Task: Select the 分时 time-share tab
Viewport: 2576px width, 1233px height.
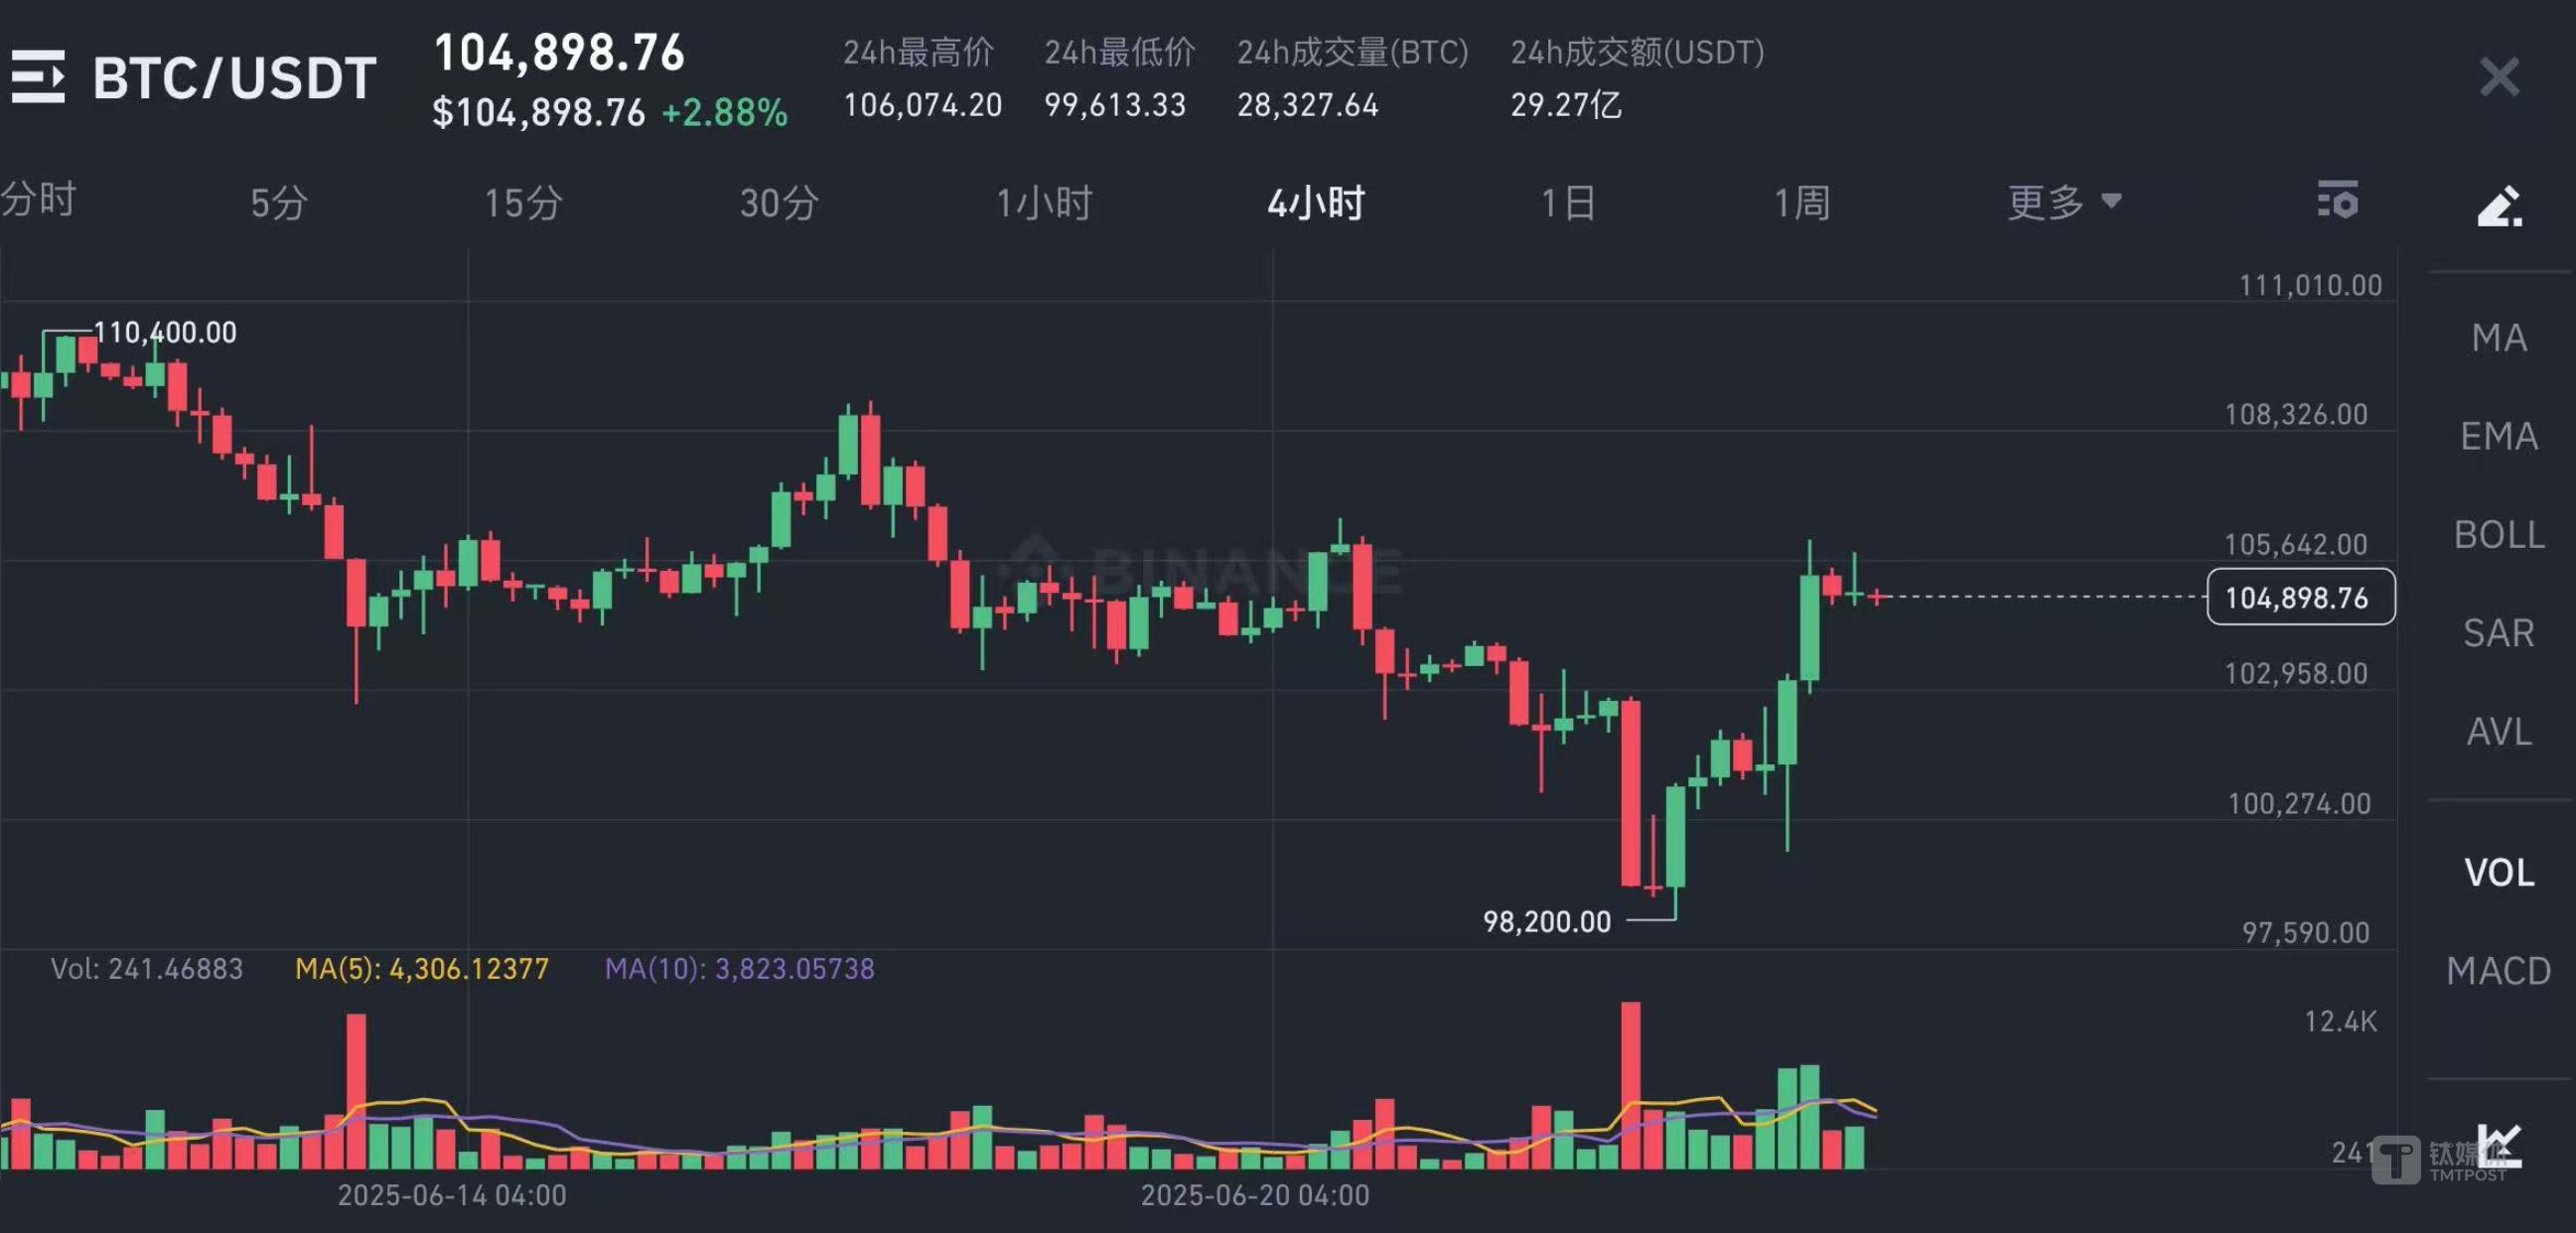Action: 41,200
